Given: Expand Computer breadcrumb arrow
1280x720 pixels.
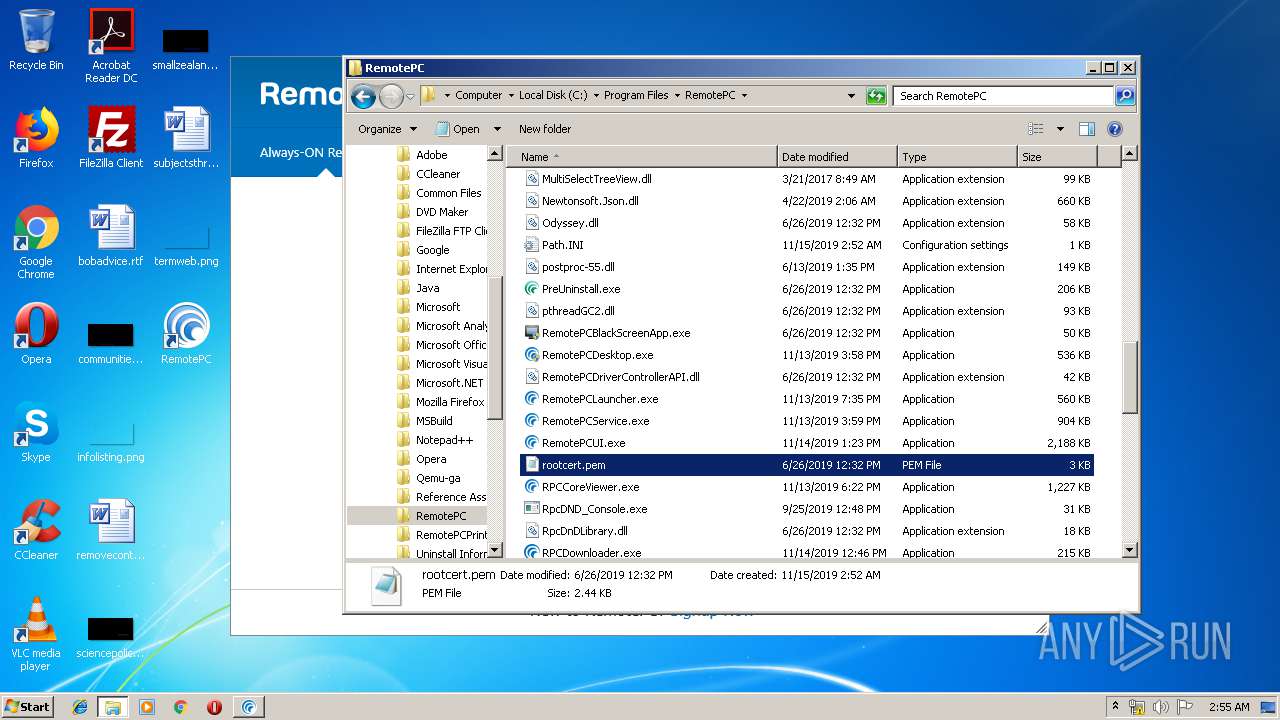Looking at the screenshot, I should pyautogui.click(x=511, y=96).
